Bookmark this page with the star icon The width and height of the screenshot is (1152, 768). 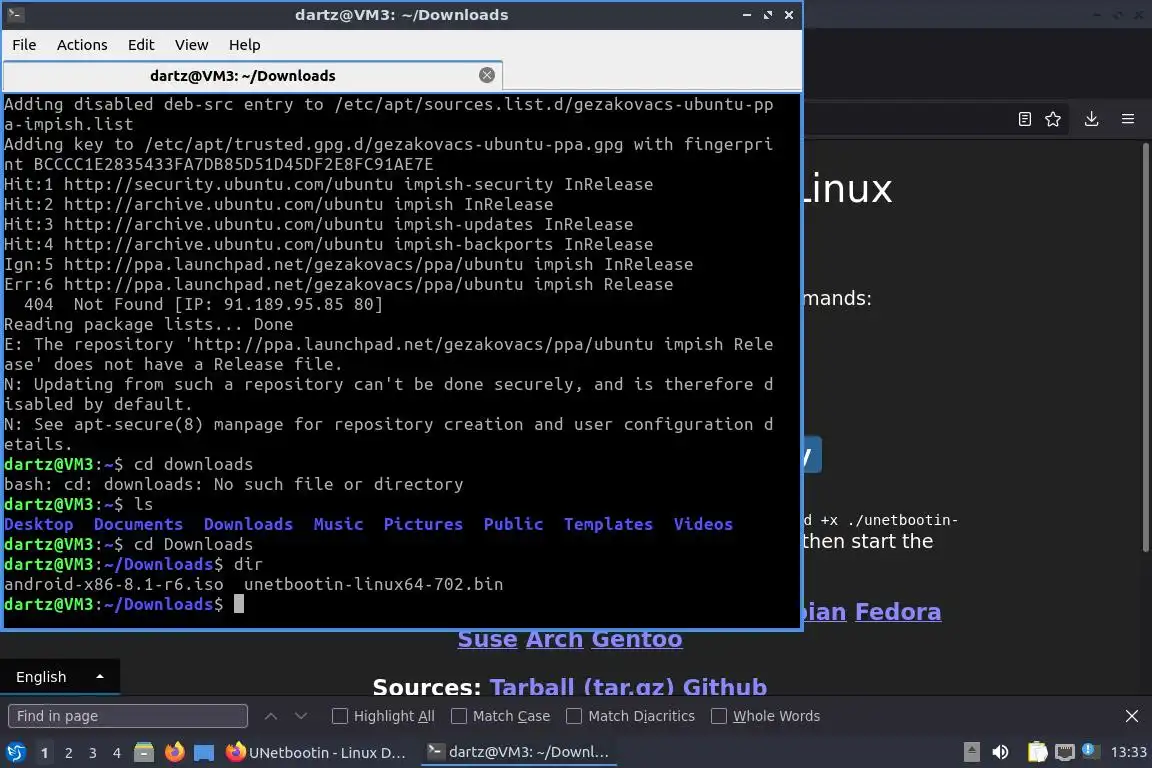coord(1053,119)
